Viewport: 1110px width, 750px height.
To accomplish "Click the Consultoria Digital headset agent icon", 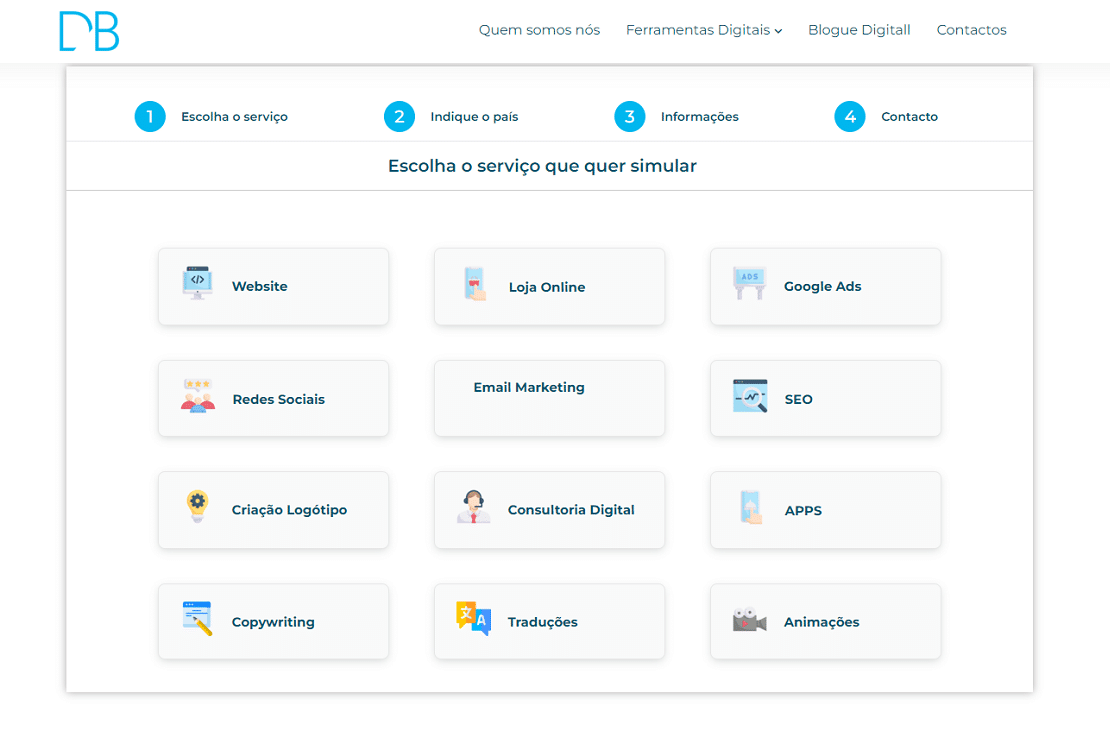I will pyautogui.click(x=473, y=507).
